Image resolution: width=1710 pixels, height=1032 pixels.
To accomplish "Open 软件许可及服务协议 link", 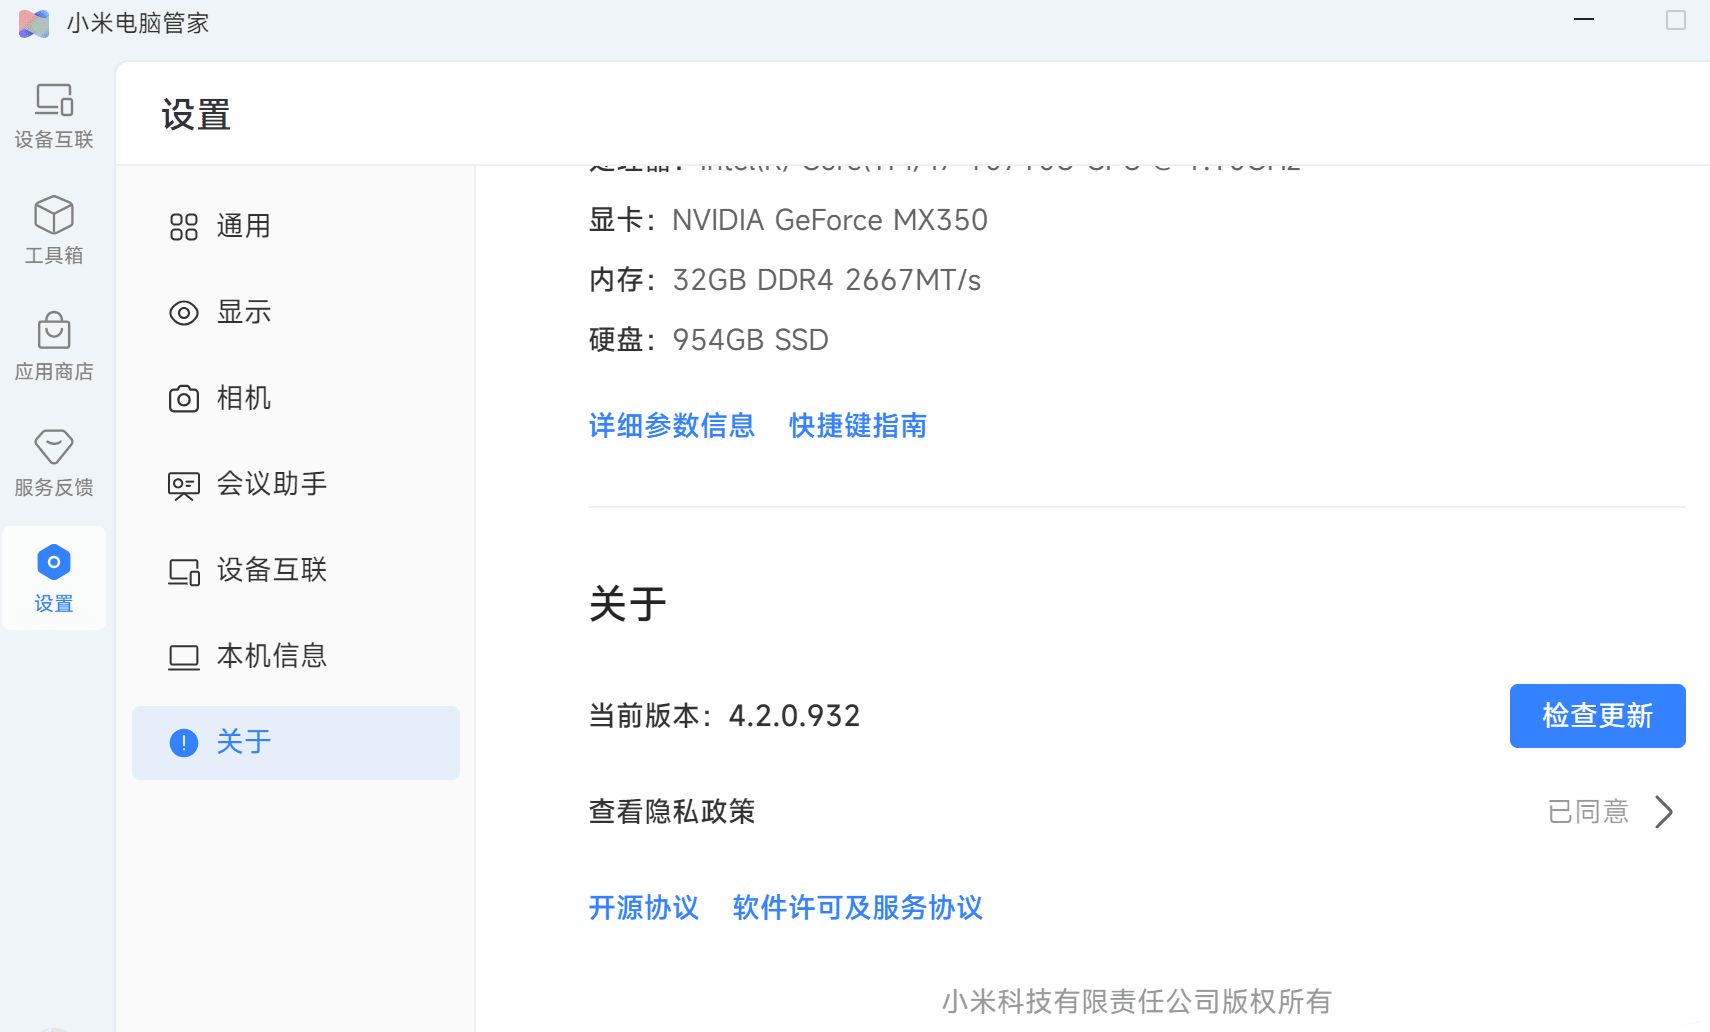I will [857, 908].
